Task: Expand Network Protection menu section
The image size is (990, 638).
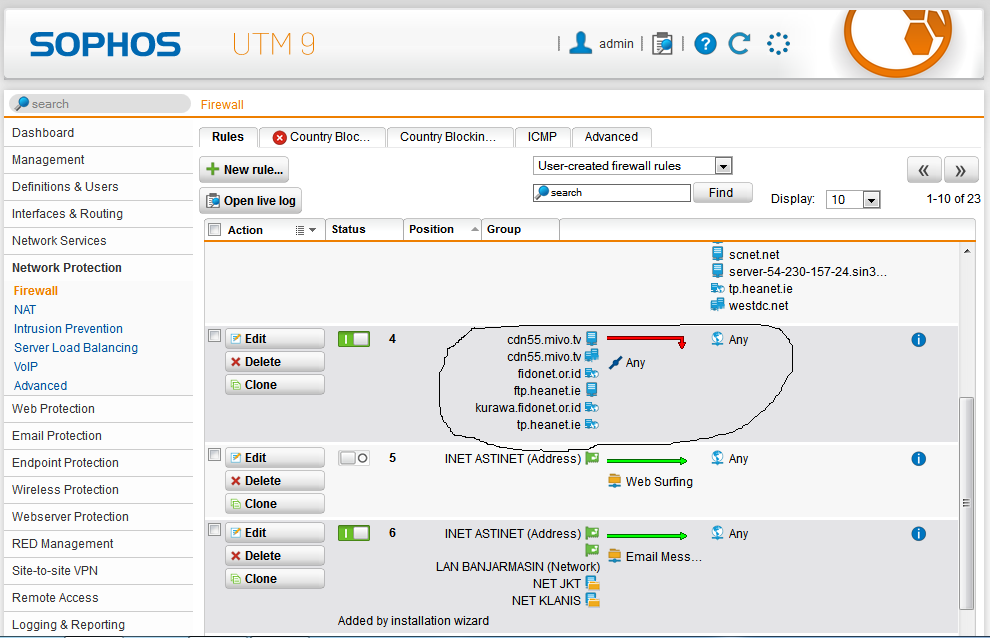Action: [x=67, y=268]
